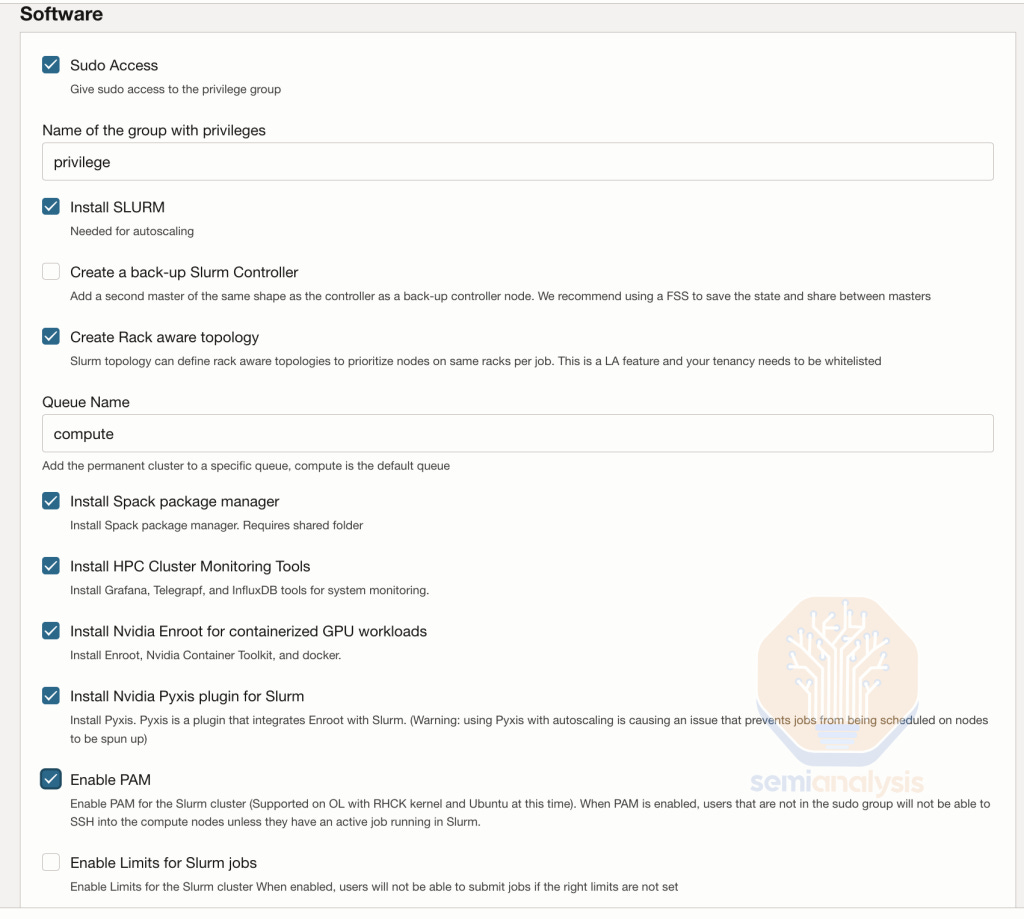Click the Enable PAM SSH description text
1024x919 pixels.
click(x=530, y=813)
